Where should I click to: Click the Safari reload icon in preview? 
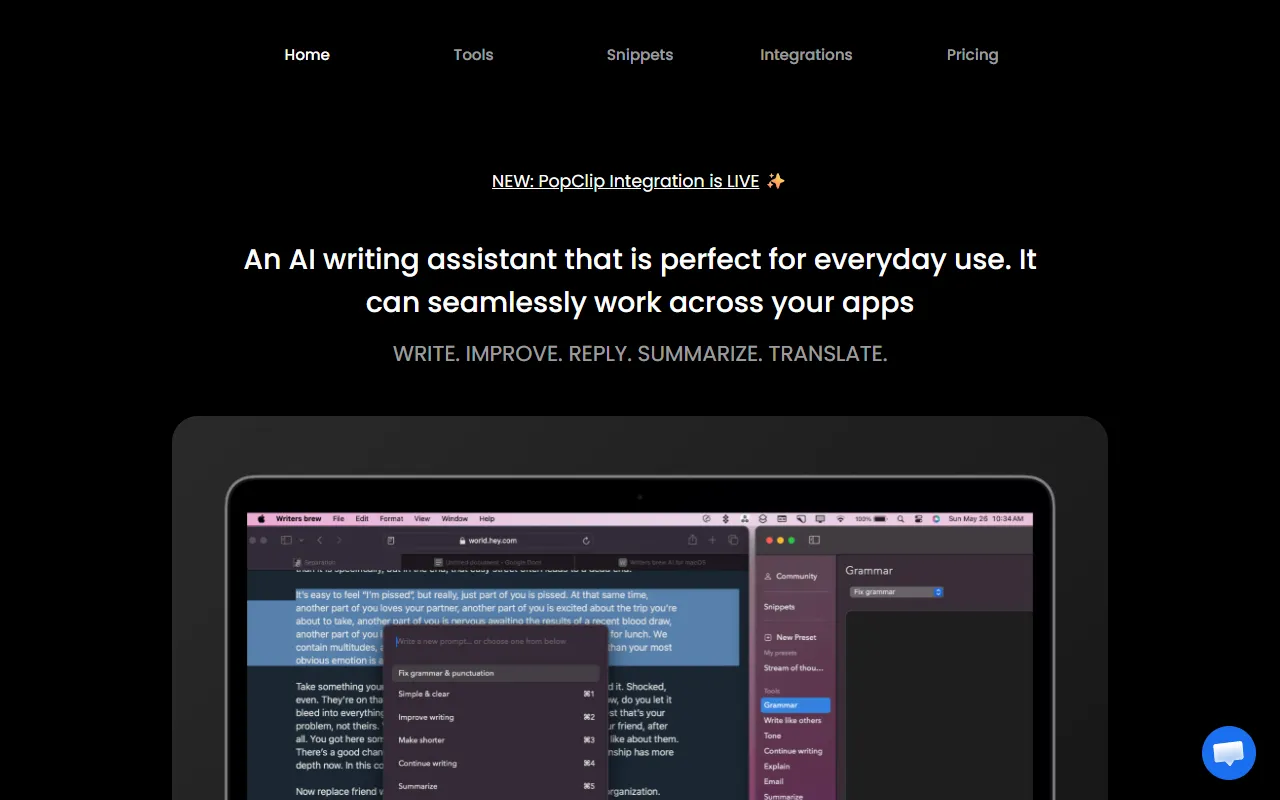pos(586,540)
